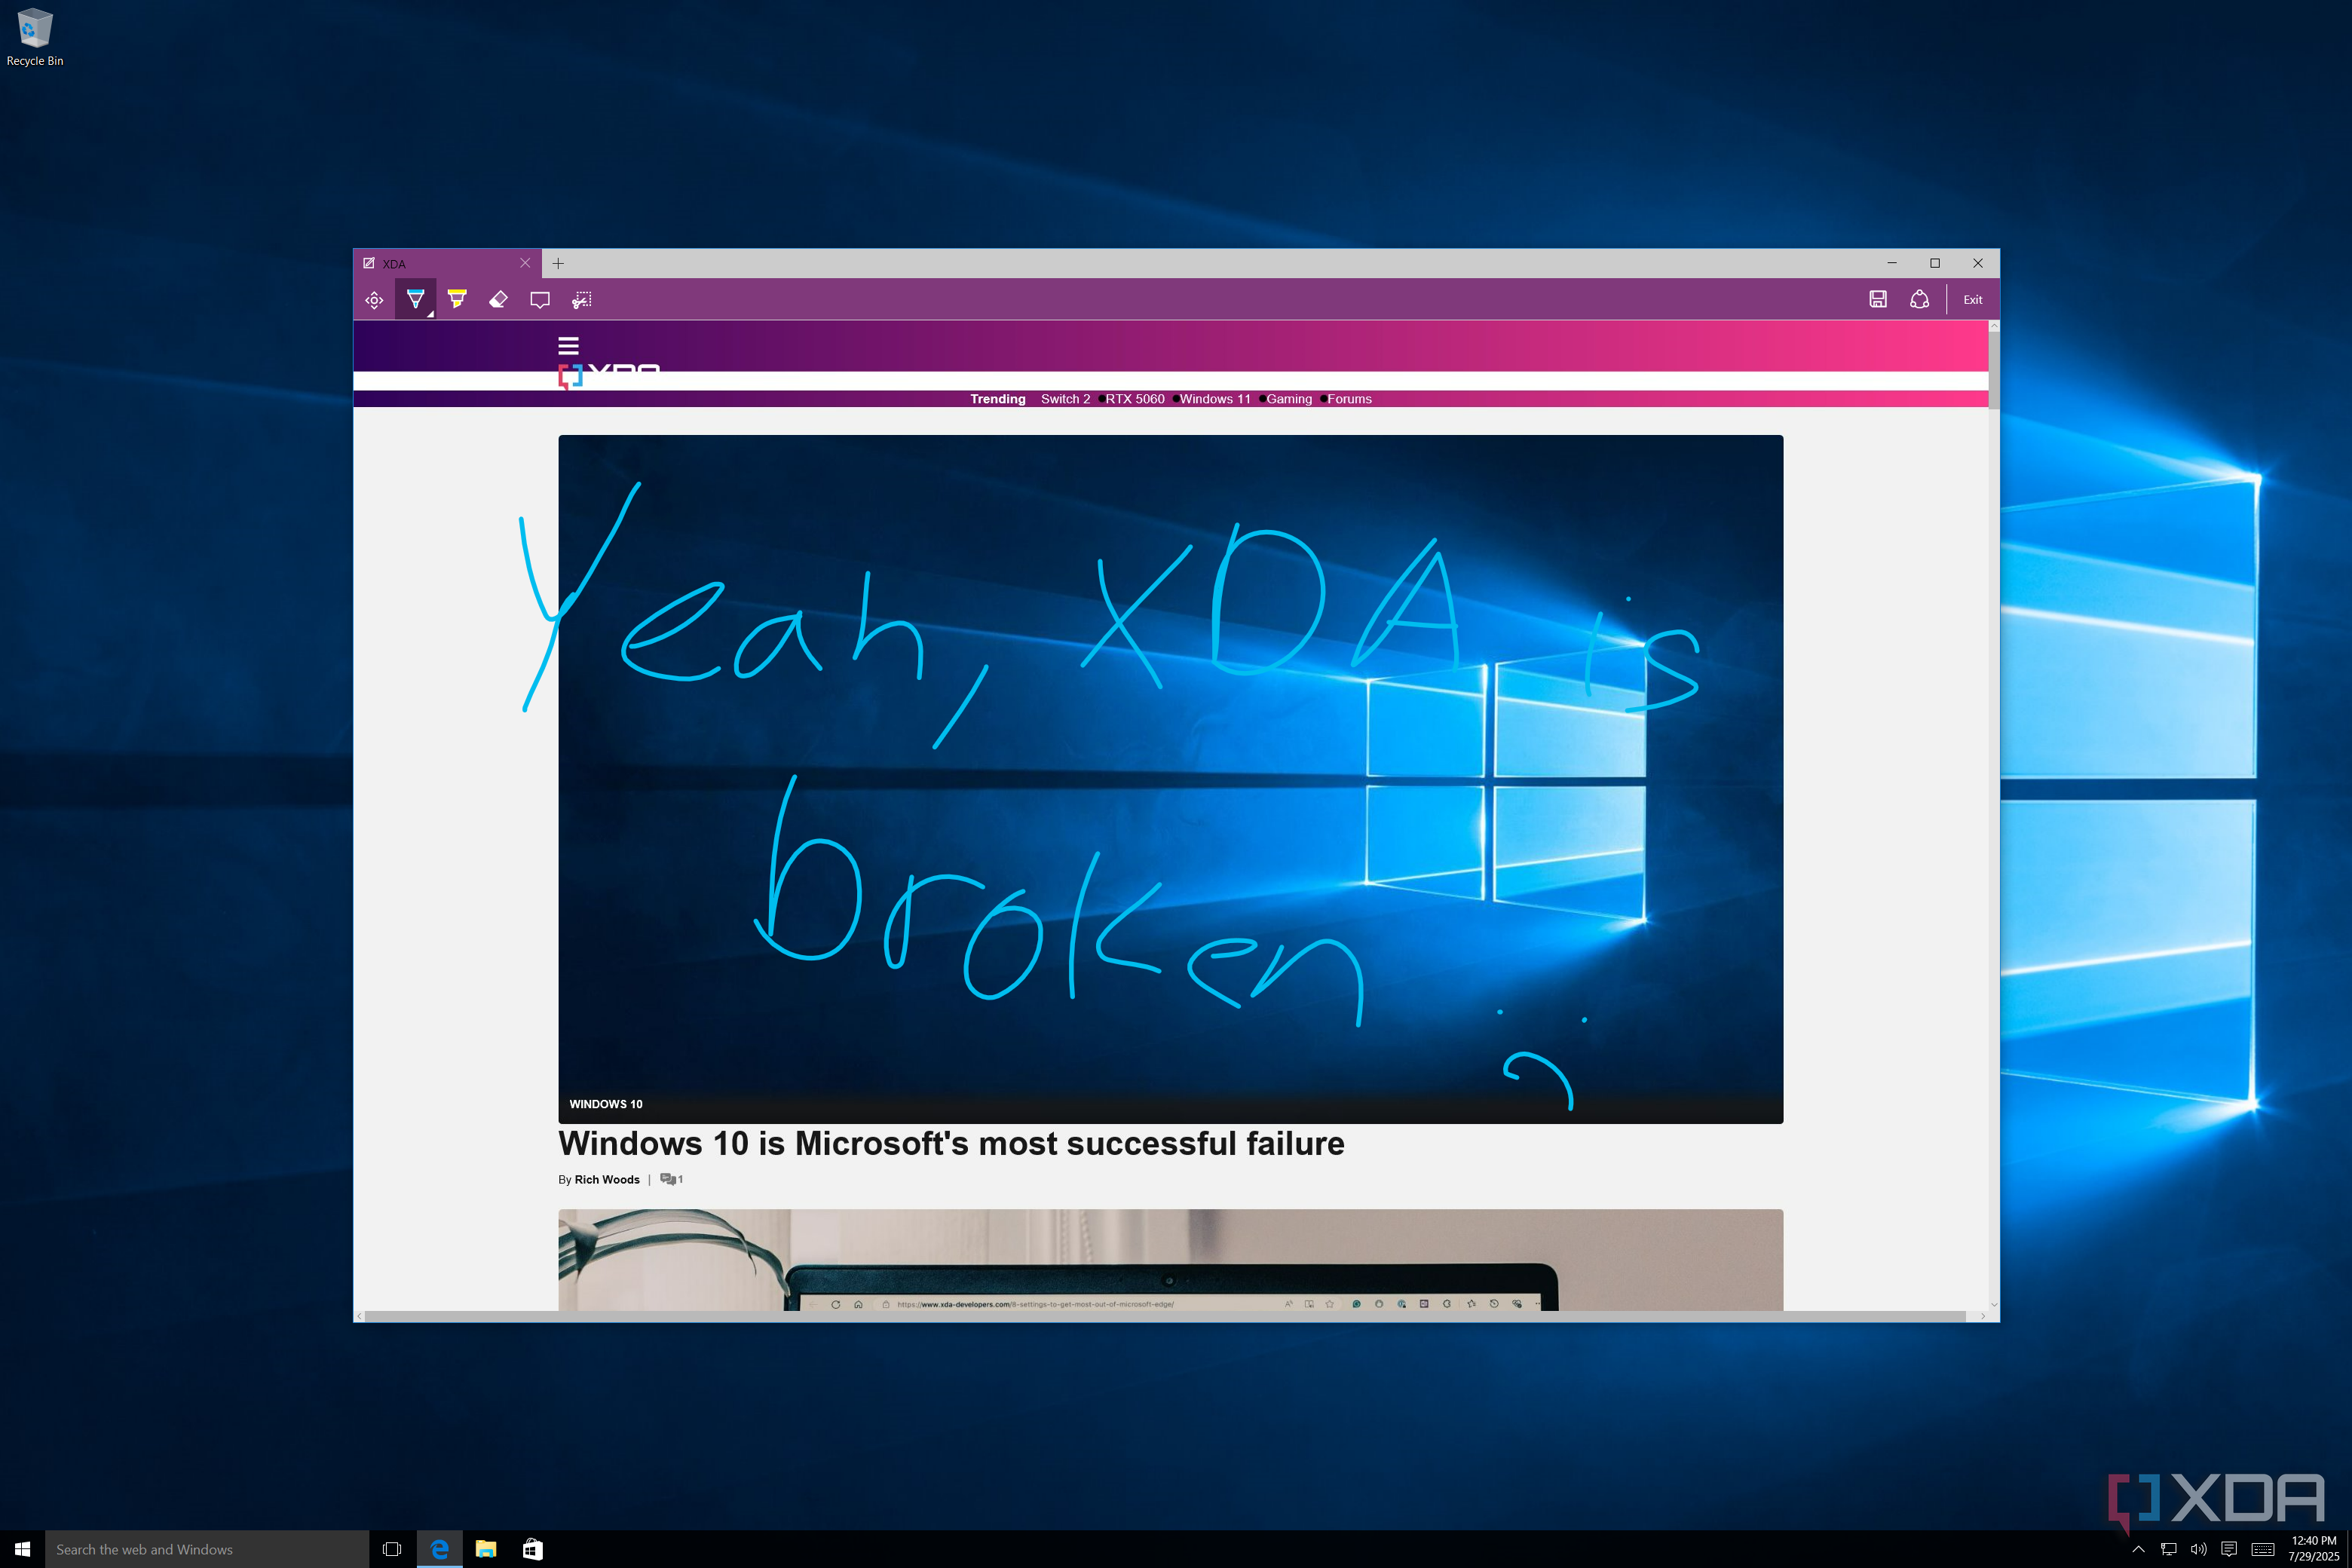This screenshot has width=2352, height=1568.
Task: Select the Eraser tool
Action: (x=498, y=299)
